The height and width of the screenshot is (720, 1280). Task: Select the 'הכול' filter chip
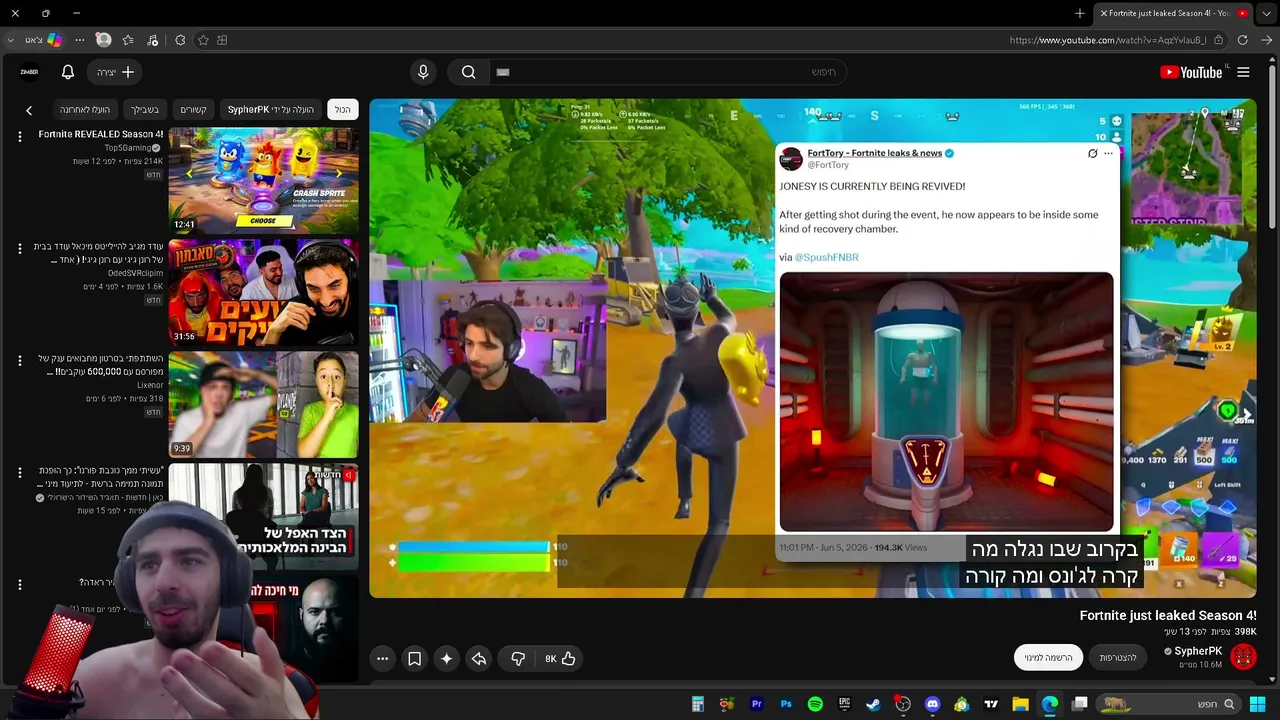tap(342, 109)
